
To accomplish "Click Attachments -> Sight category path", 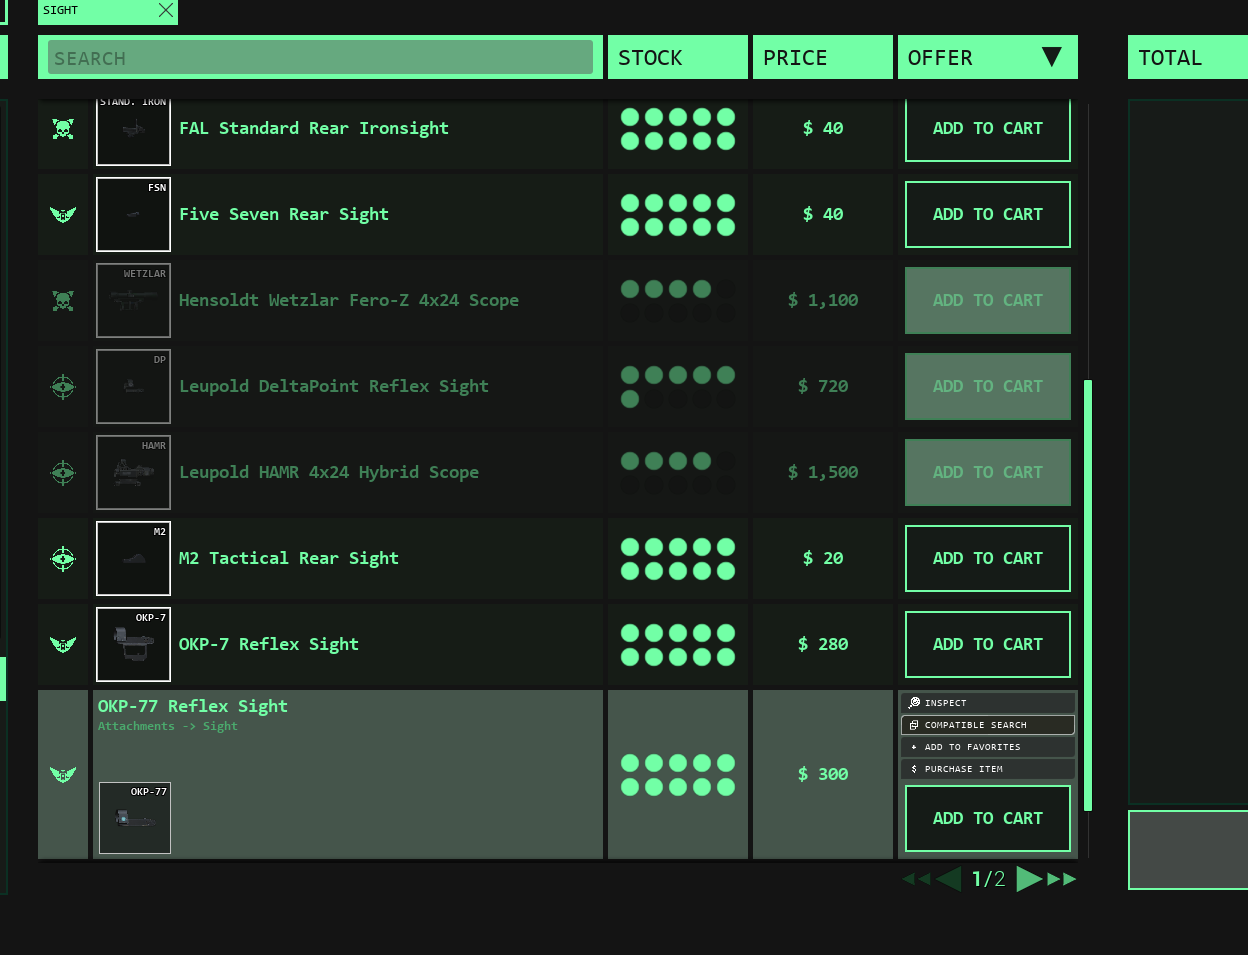I will (x=168, y=726).
